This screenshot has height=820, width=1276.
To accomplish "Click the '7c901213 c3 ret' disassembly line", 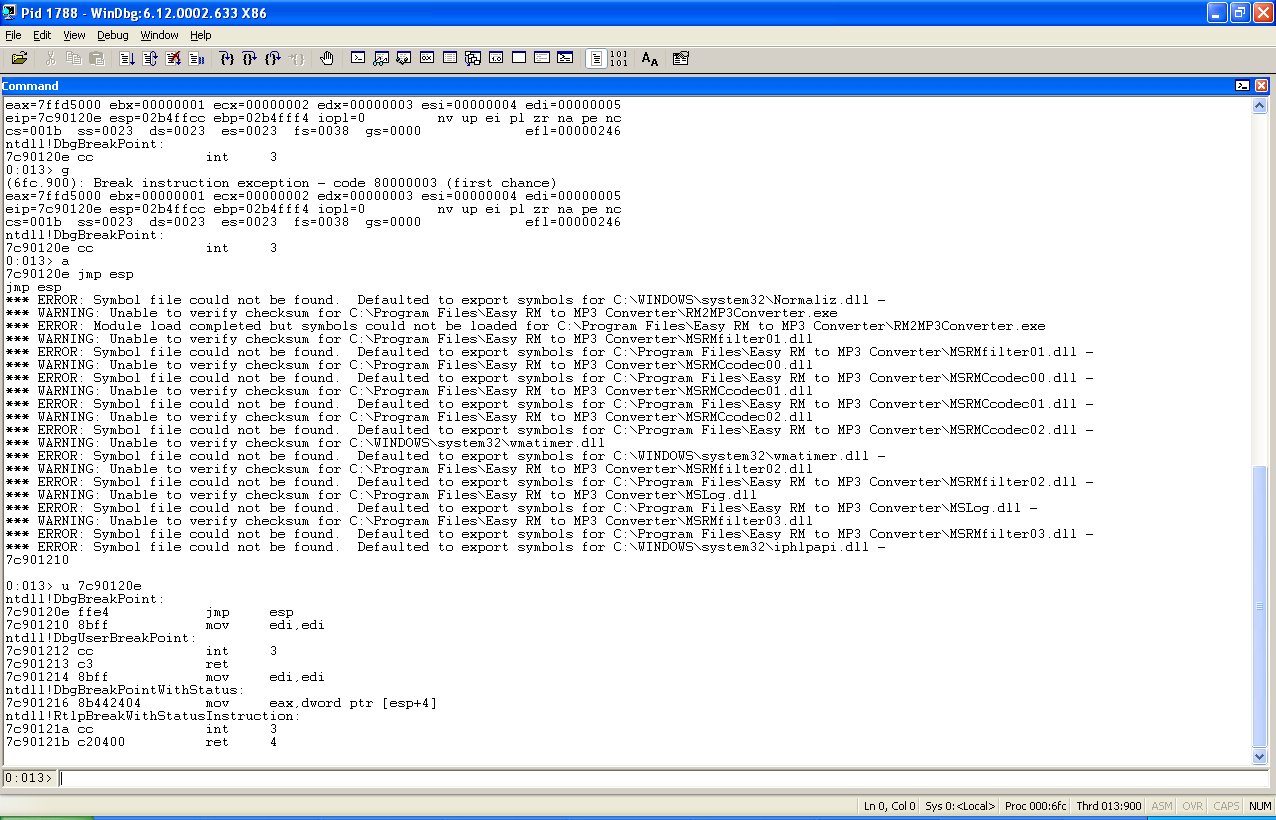I will click(118, 664).
